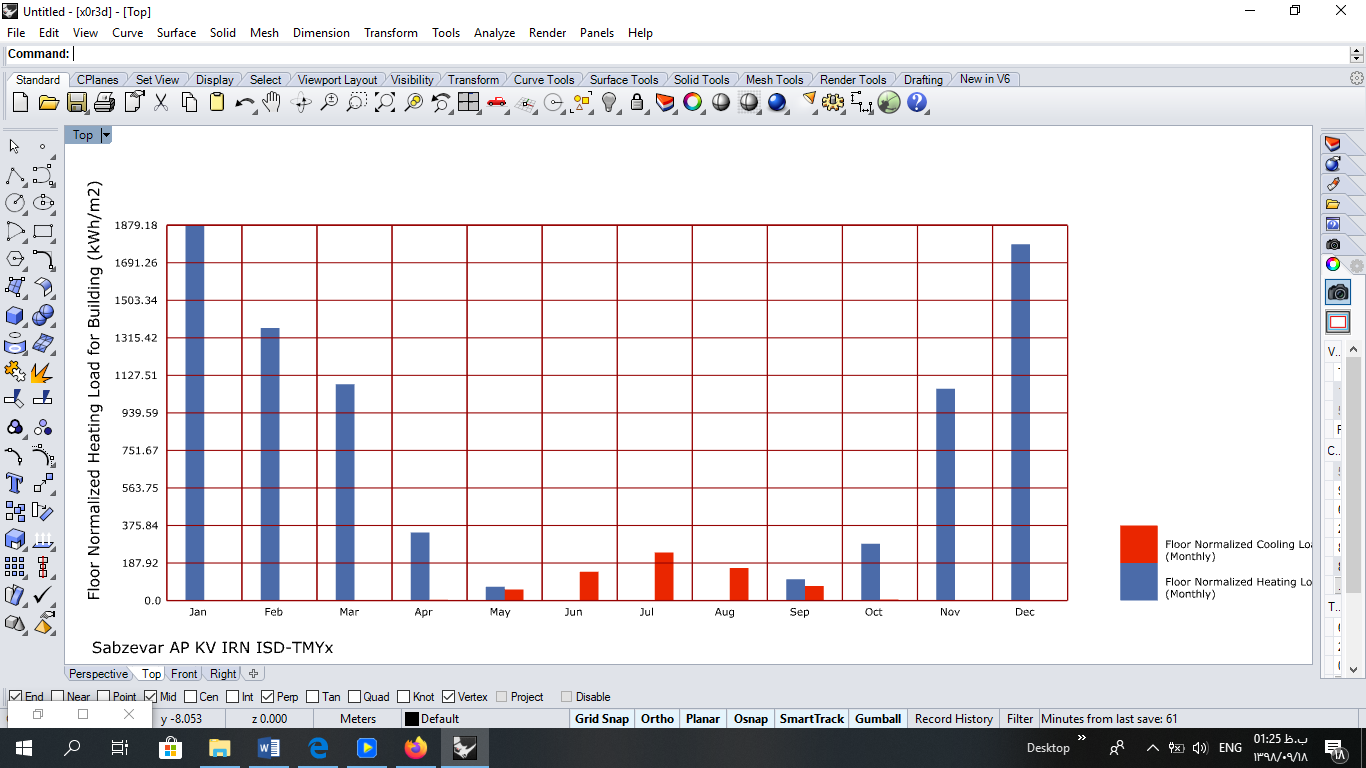
Task: Select the Cut scissors icon
Action: [161, 102]
